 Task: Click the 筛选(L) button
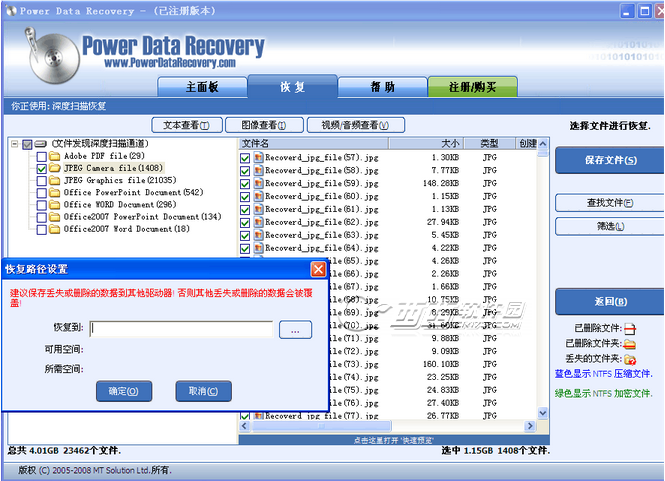pos(610,227)
